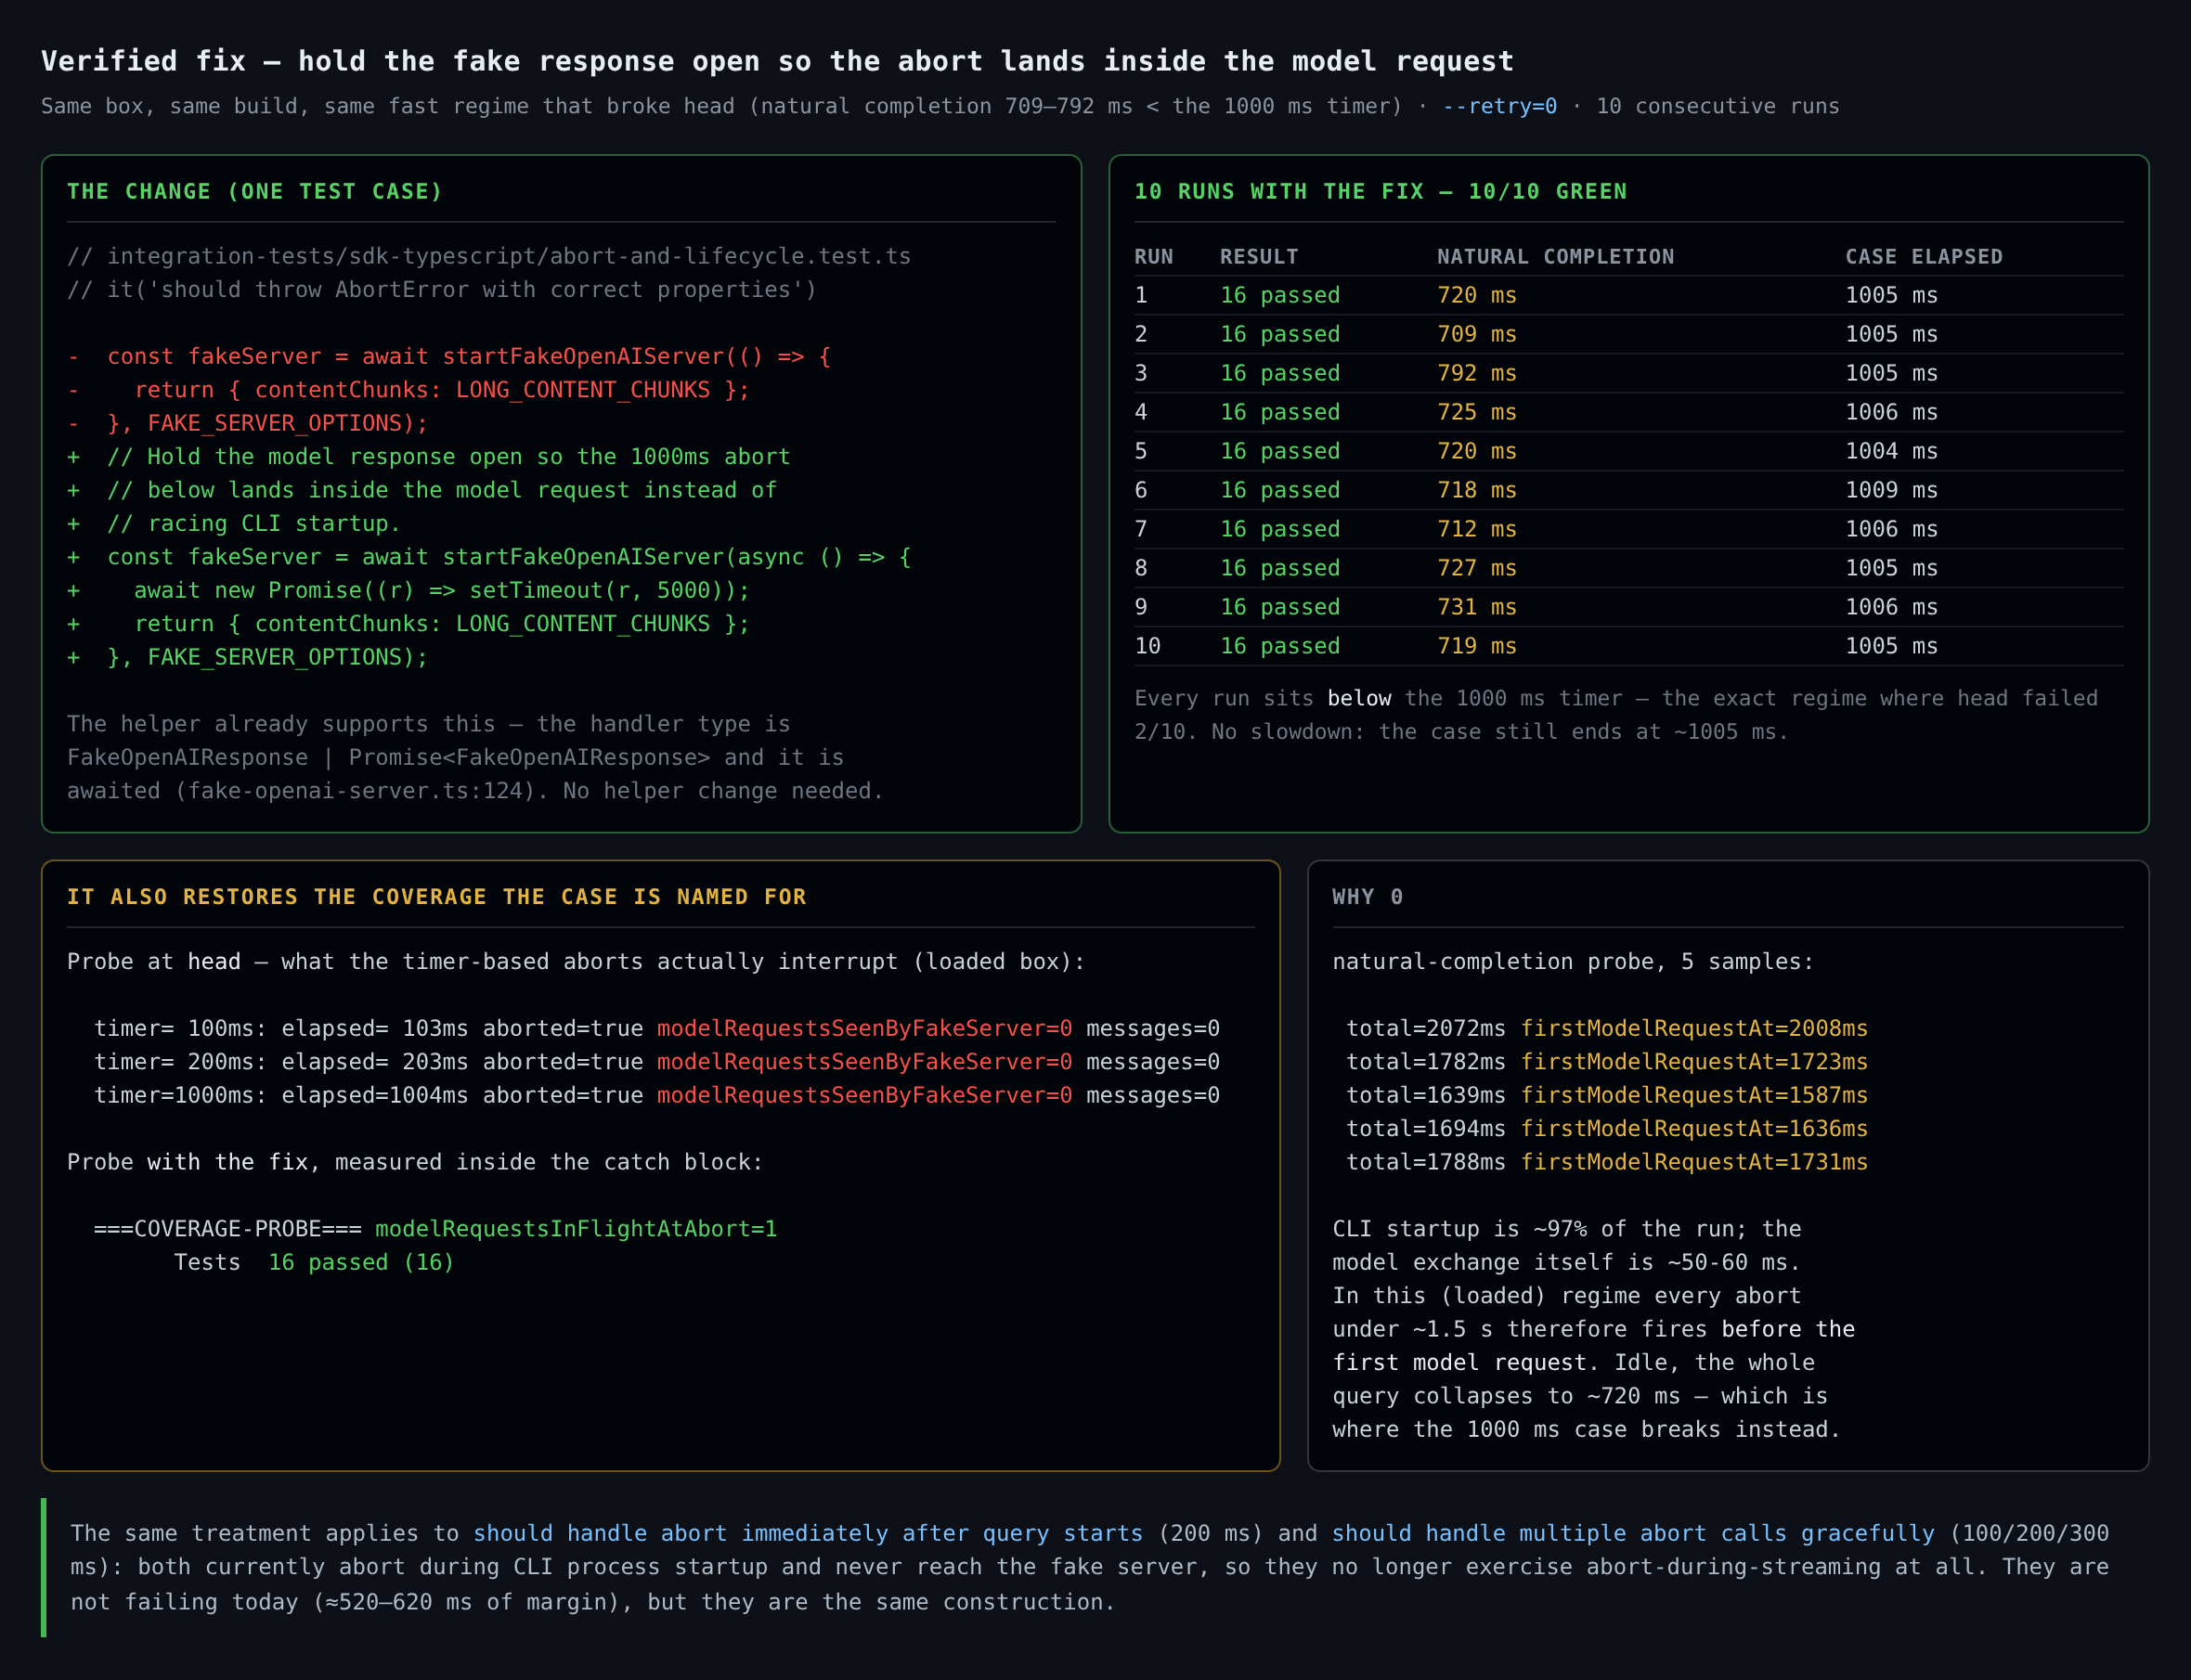This screenshot has height=1680, width=2191.
Task: Click '709 ms' in run 2 row
Action: (x=1476, y=334)
